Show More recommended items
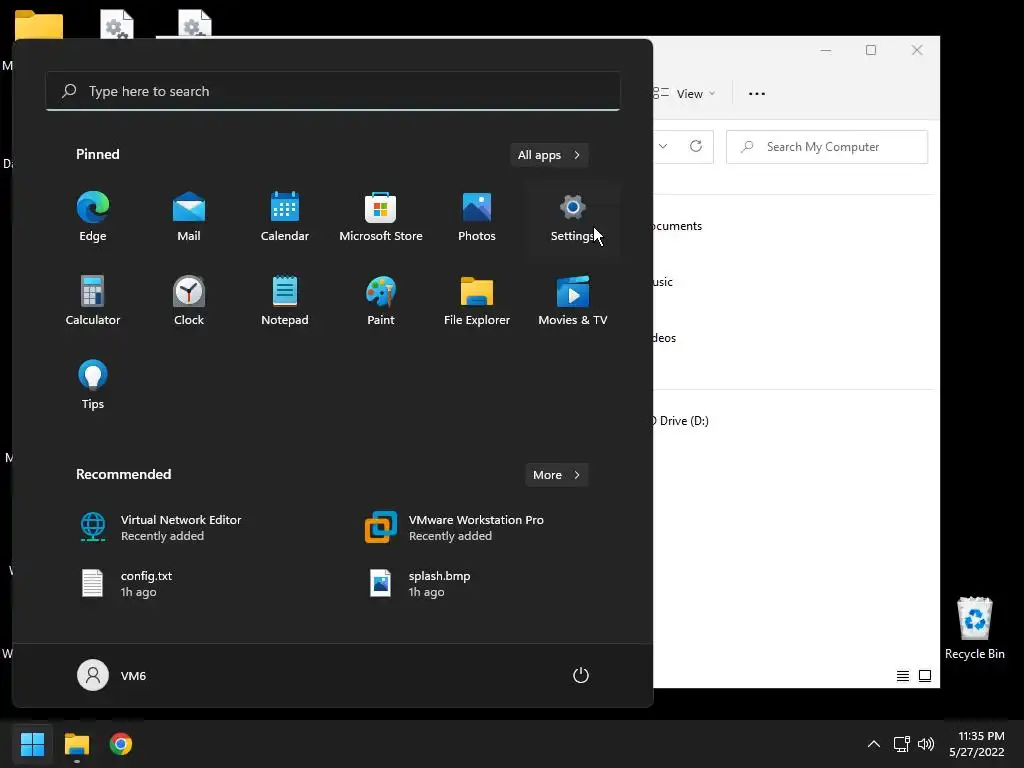 pyautogui.click(x=556, y=475)
